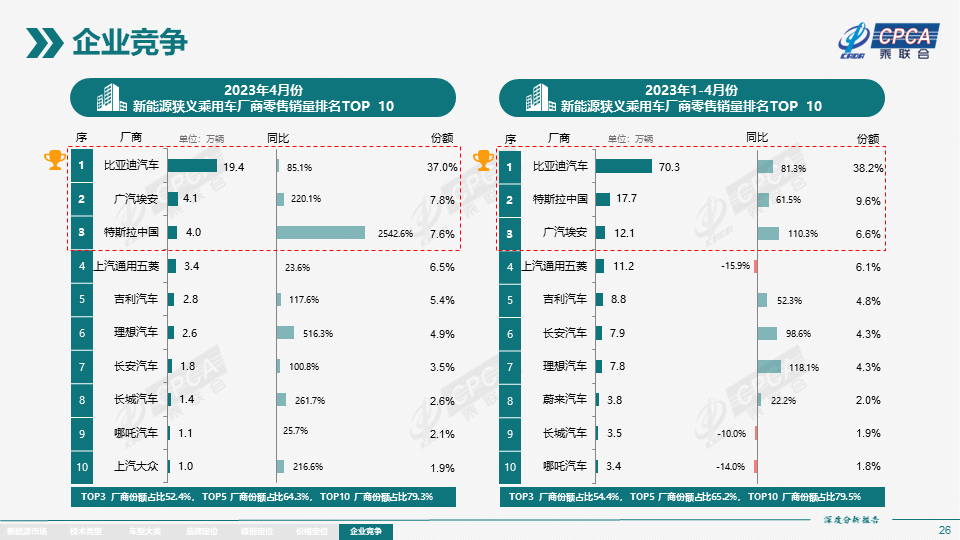Click page number 26
960x540 pixels.
pyautogui.click(x=945, y=530)
